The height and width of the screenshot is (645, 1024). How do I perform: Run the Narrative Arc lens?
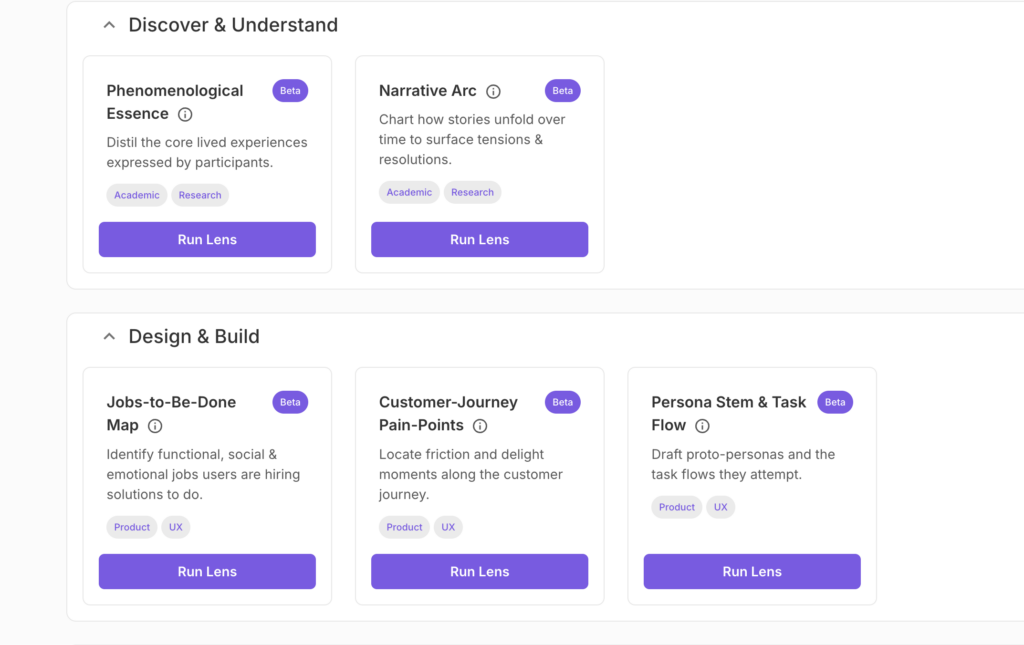point(479,240)
